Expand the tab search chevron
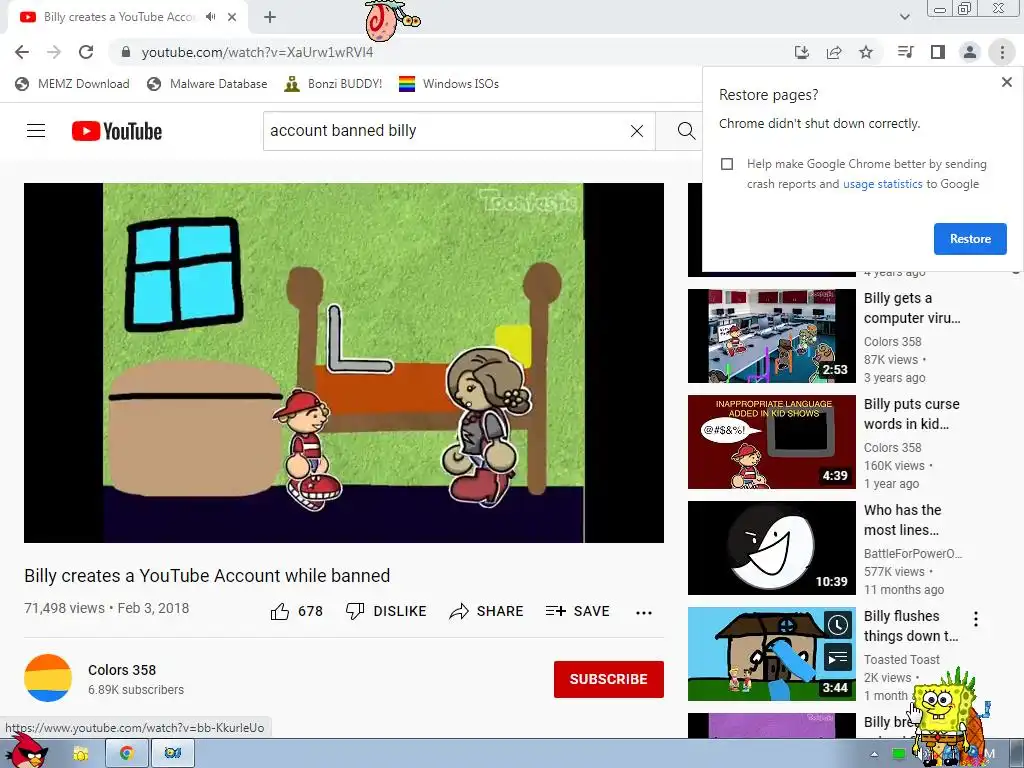 pos(904,17)
